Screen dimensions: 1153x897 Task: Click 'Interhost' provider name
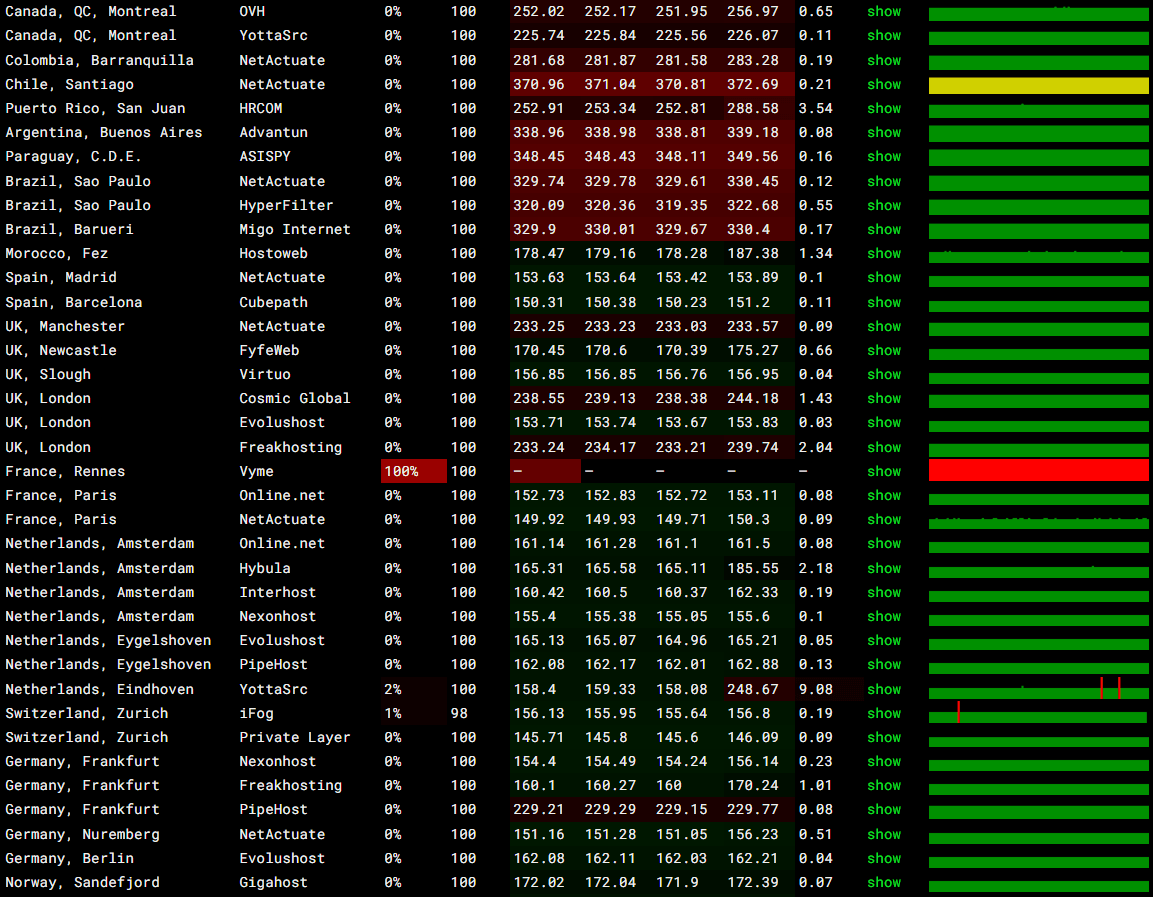tap(277, 593)
